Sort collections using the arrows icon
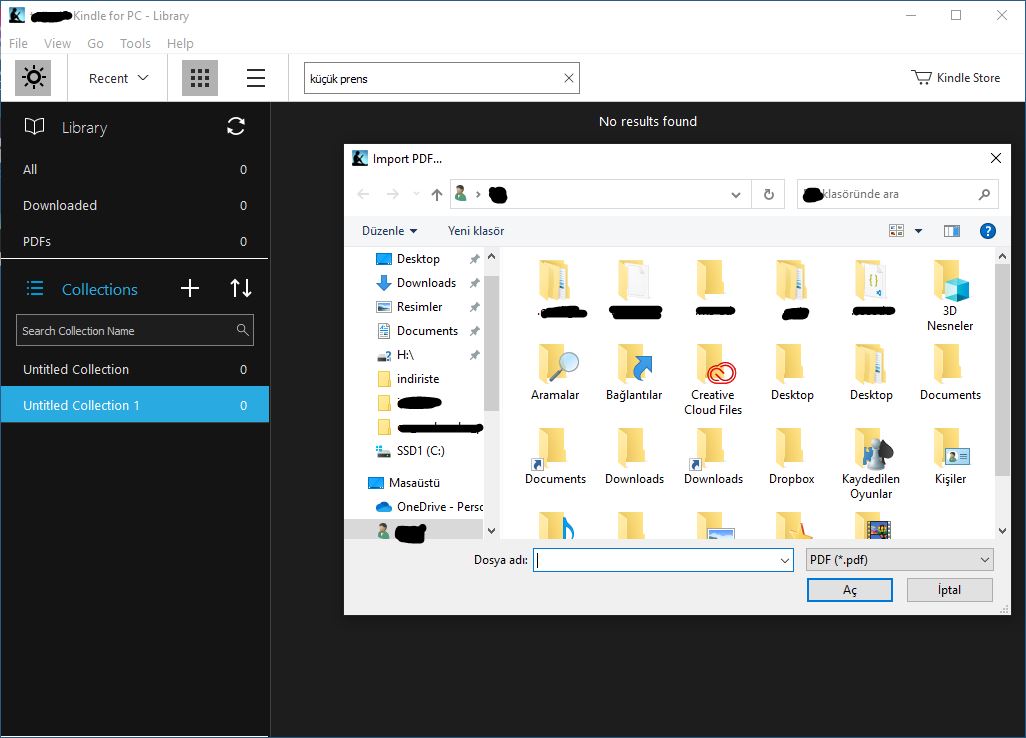The width and height of the screenshot is (1026, 738). 241,288
